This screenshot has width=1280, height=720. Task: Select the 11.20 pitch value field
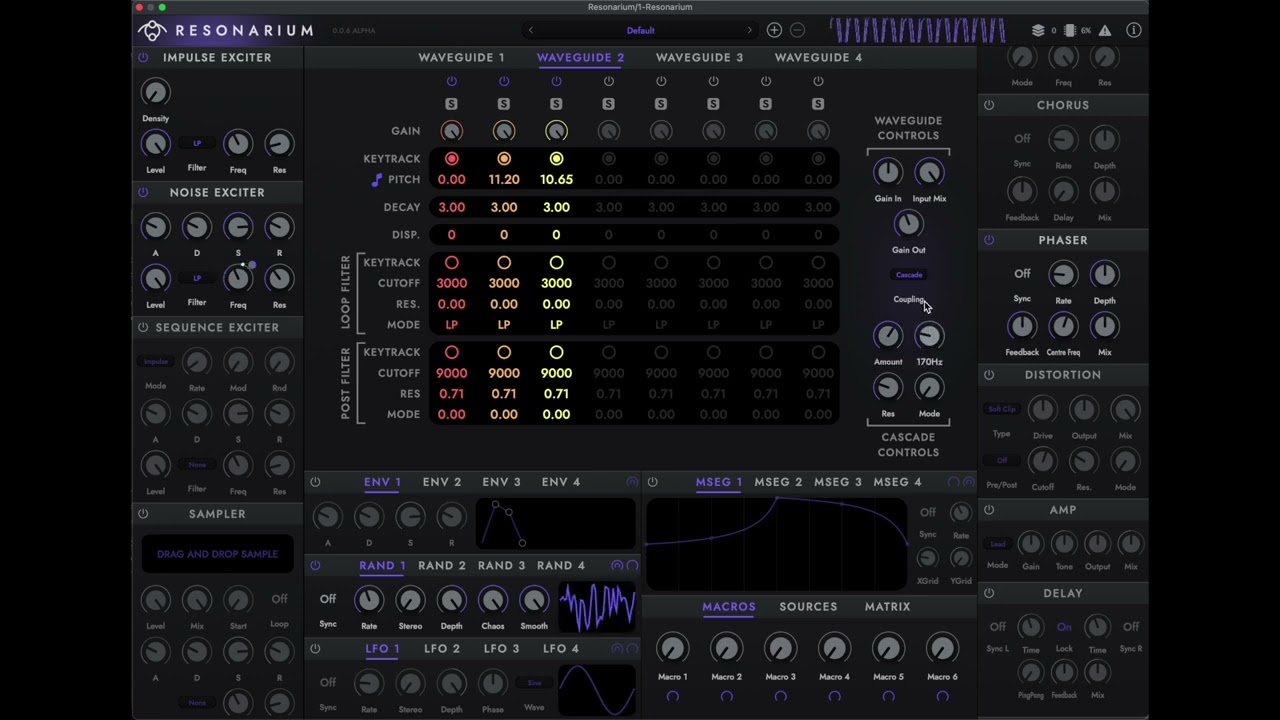click(x=504, y=180)
